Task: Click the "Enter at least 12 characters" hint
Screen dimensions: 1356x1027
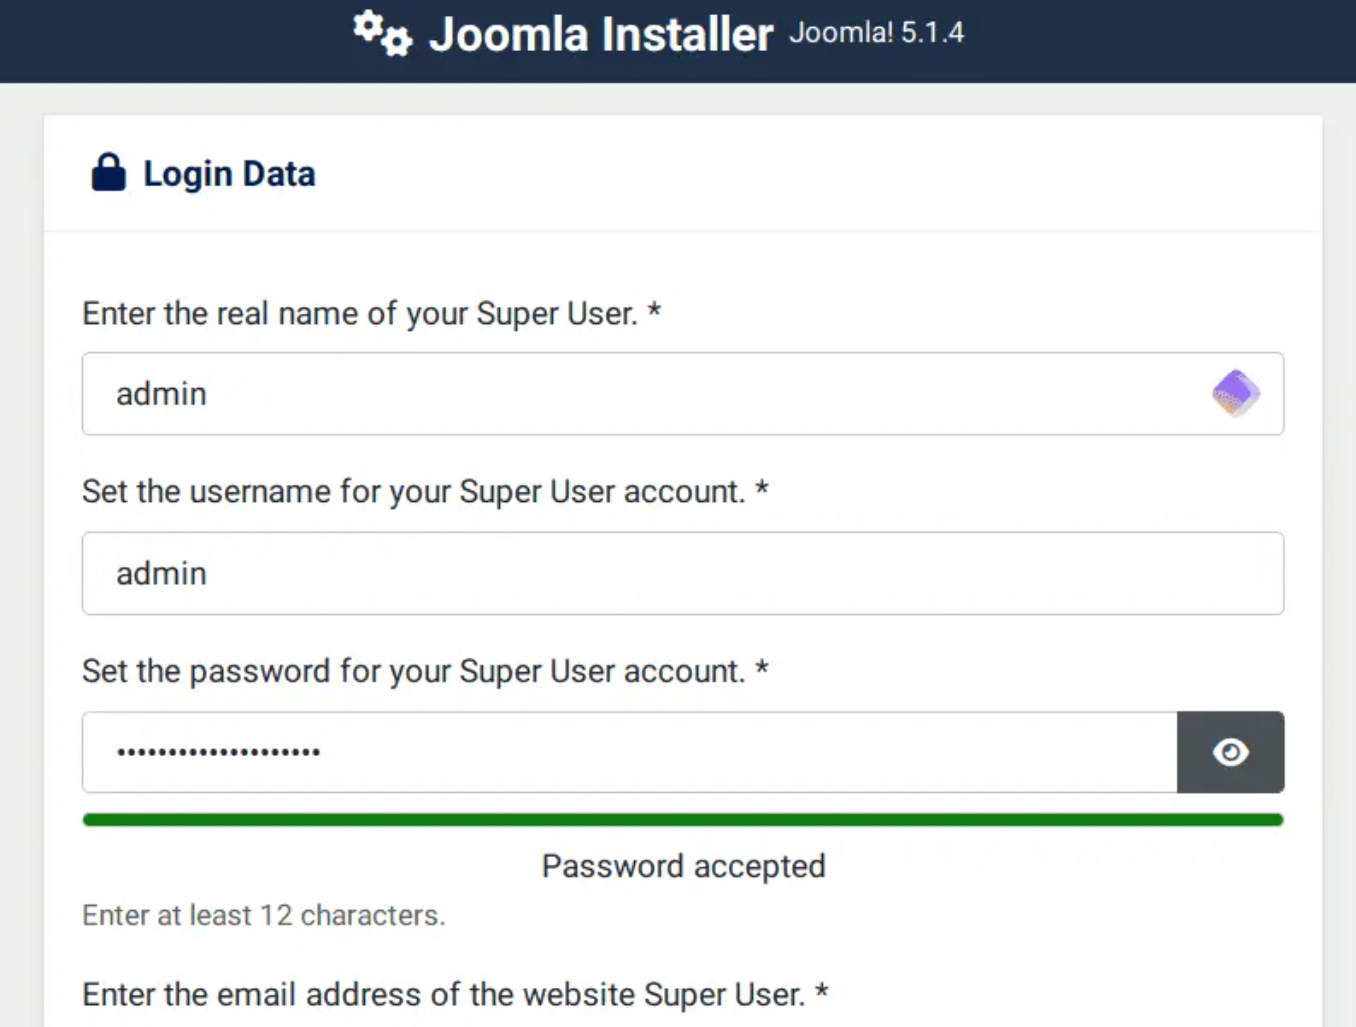Action: pyautogui.click(x=263, y=915)
